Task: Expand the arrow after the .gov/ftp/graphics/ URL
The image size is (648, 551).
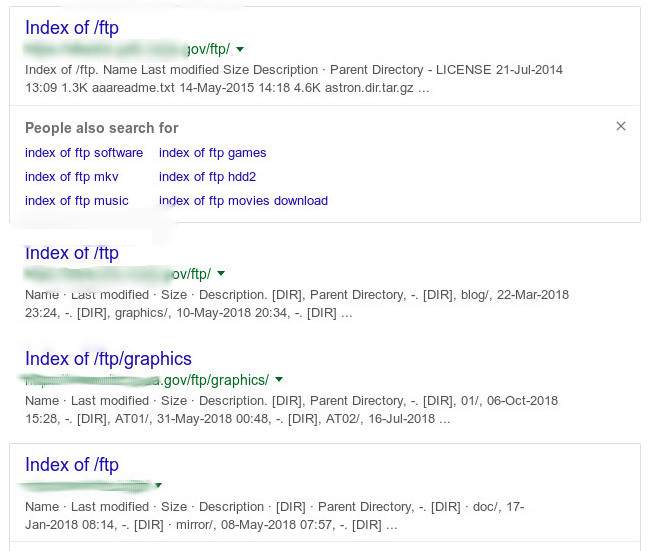Action: point(279,380)
